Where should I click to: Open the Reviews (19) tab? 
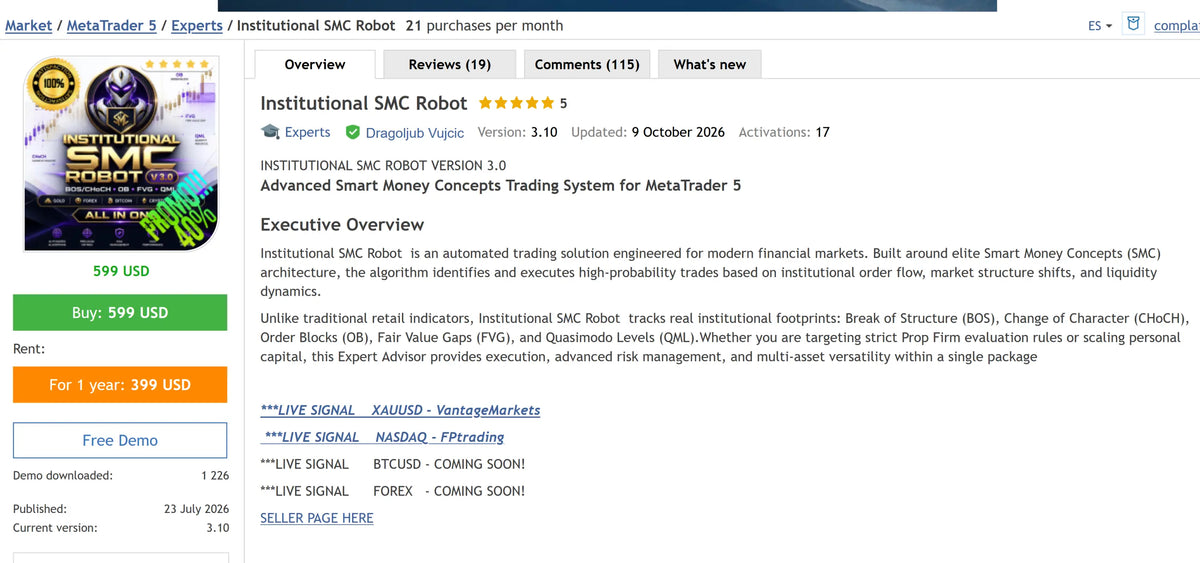(450, 64)
